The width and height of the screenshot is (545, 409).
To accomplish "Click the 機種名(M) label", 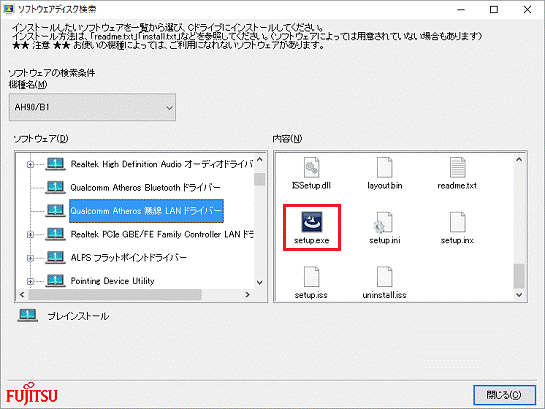I will [28, 84].
